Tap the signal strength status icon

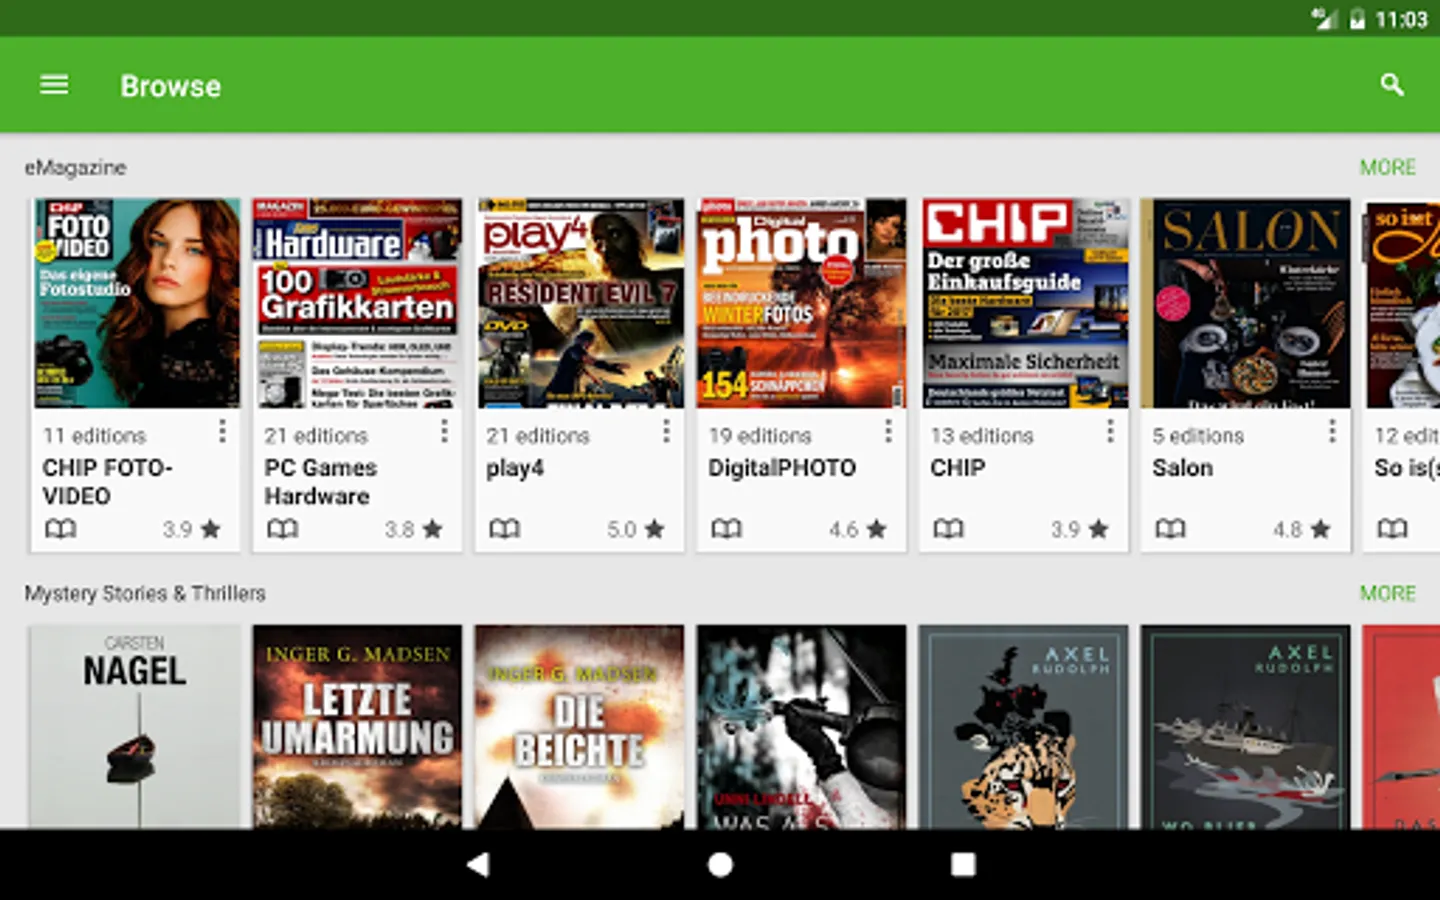[x=1324, y=19]
